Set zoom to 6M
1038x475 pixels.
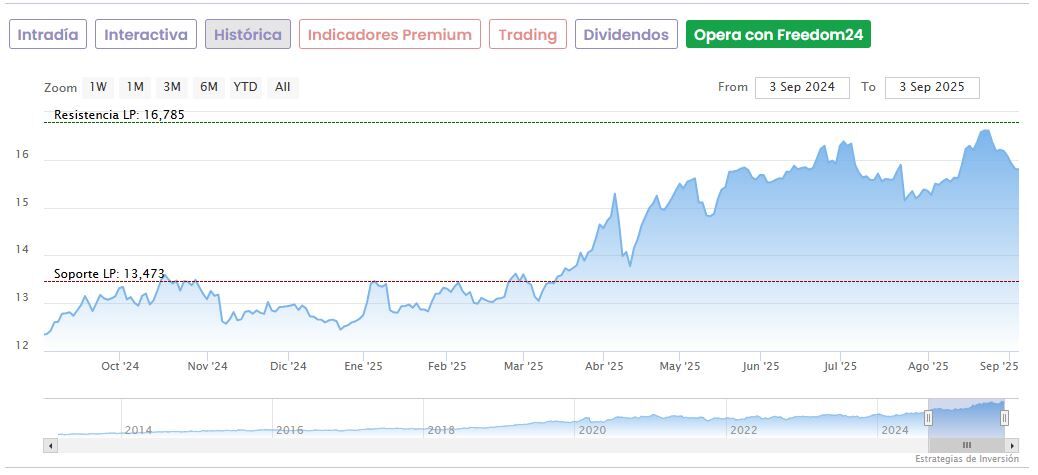(x=208, y=87)
